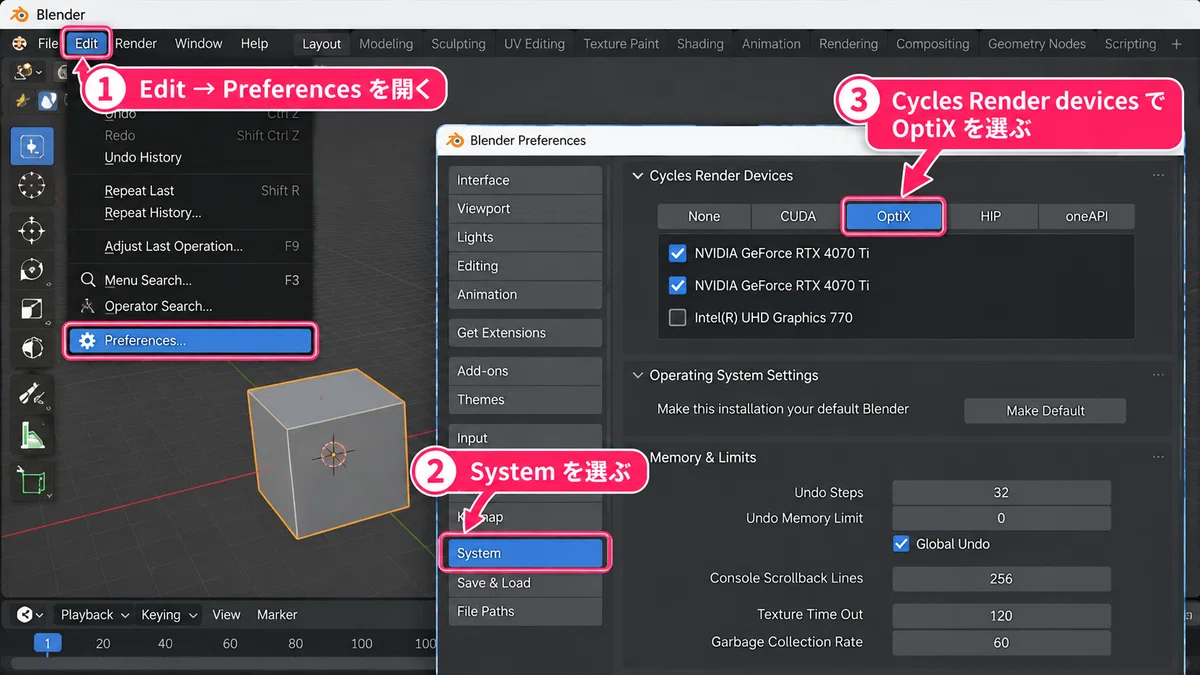Open the Playback dropdown in timeline

pos(95,615)
